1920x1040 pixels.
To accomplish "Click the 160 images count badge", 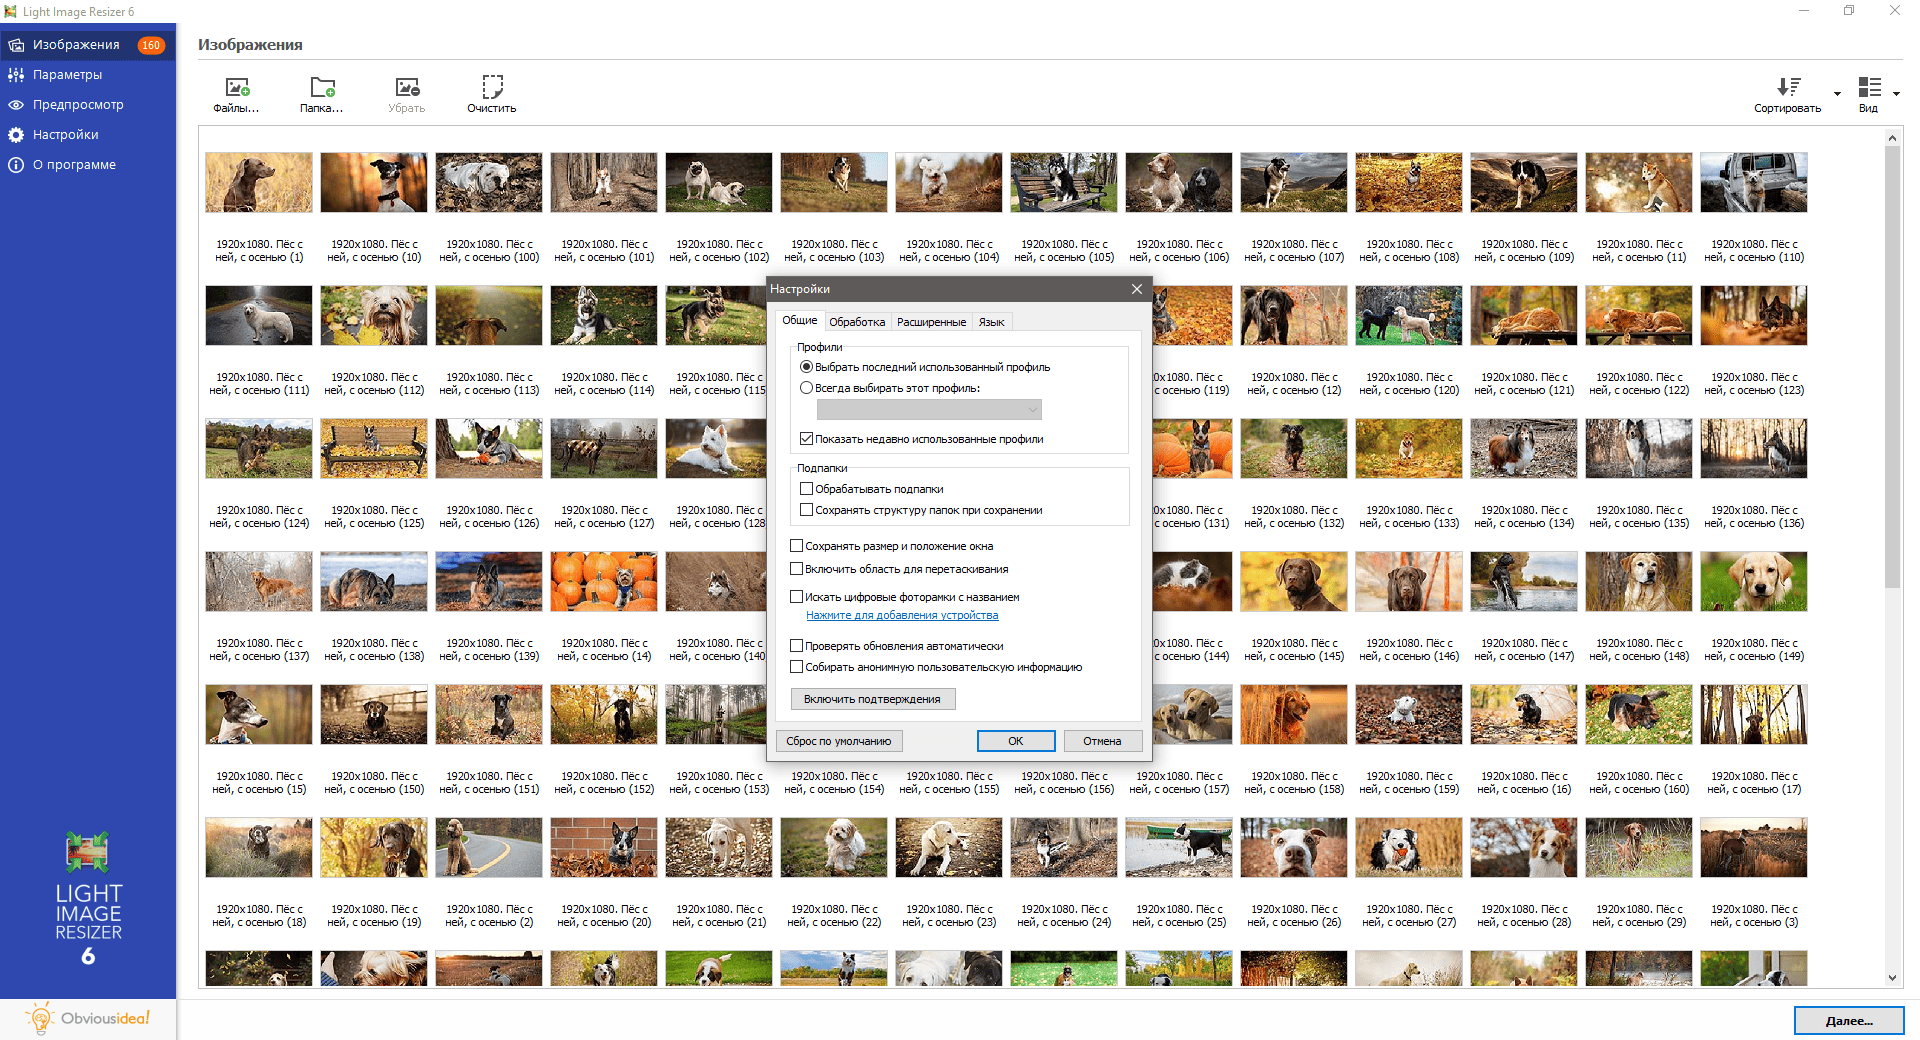I will click(151, 45).
